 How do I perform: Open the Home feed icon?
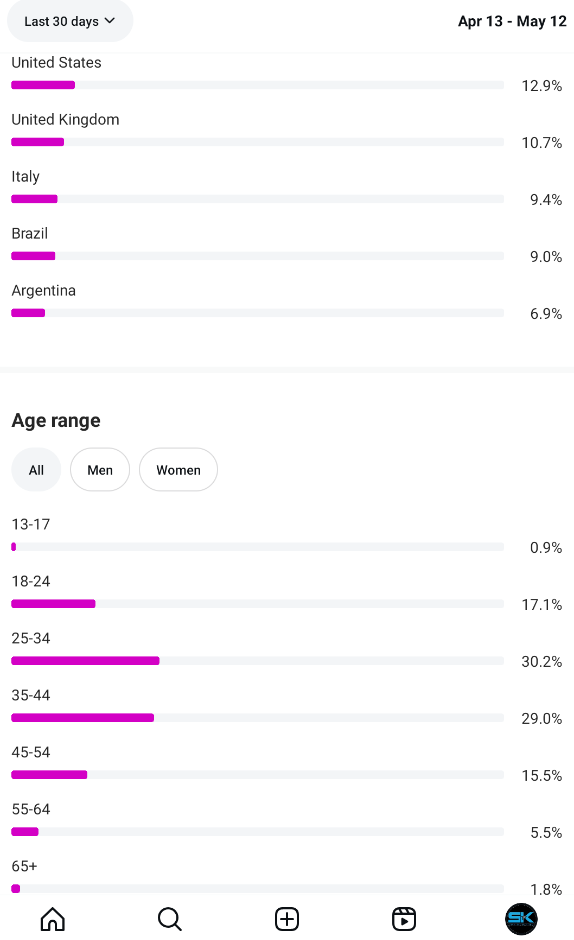click(53, 919)
